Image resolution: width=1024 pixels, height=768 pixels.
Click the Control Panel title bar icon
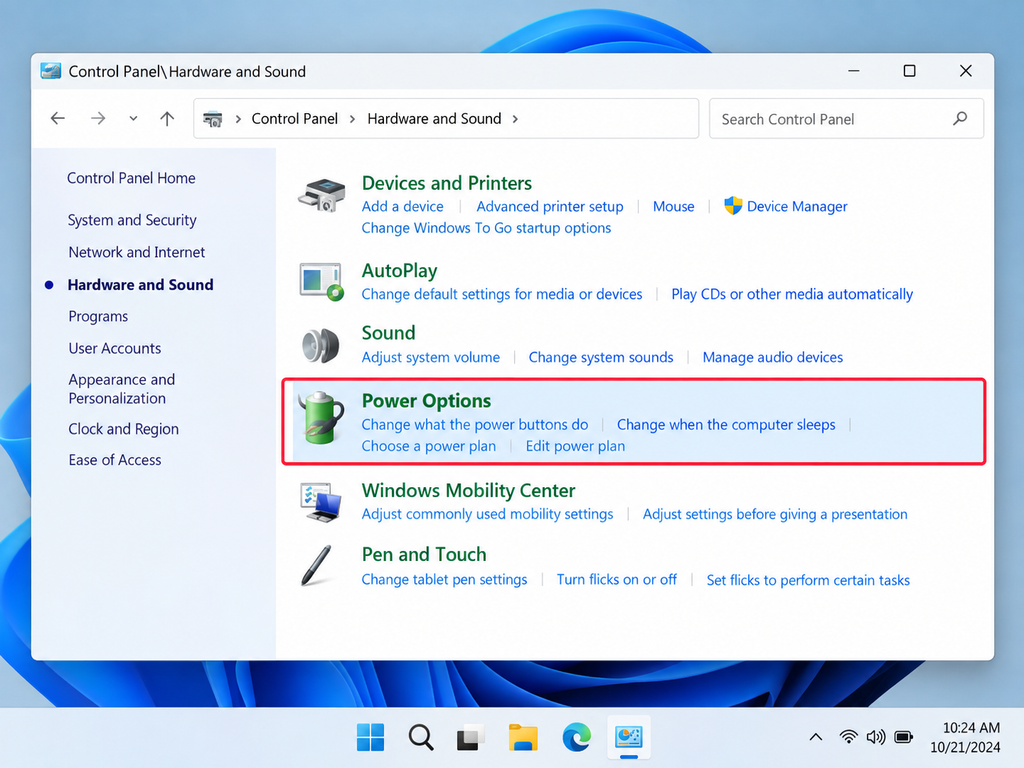[50, 71]
